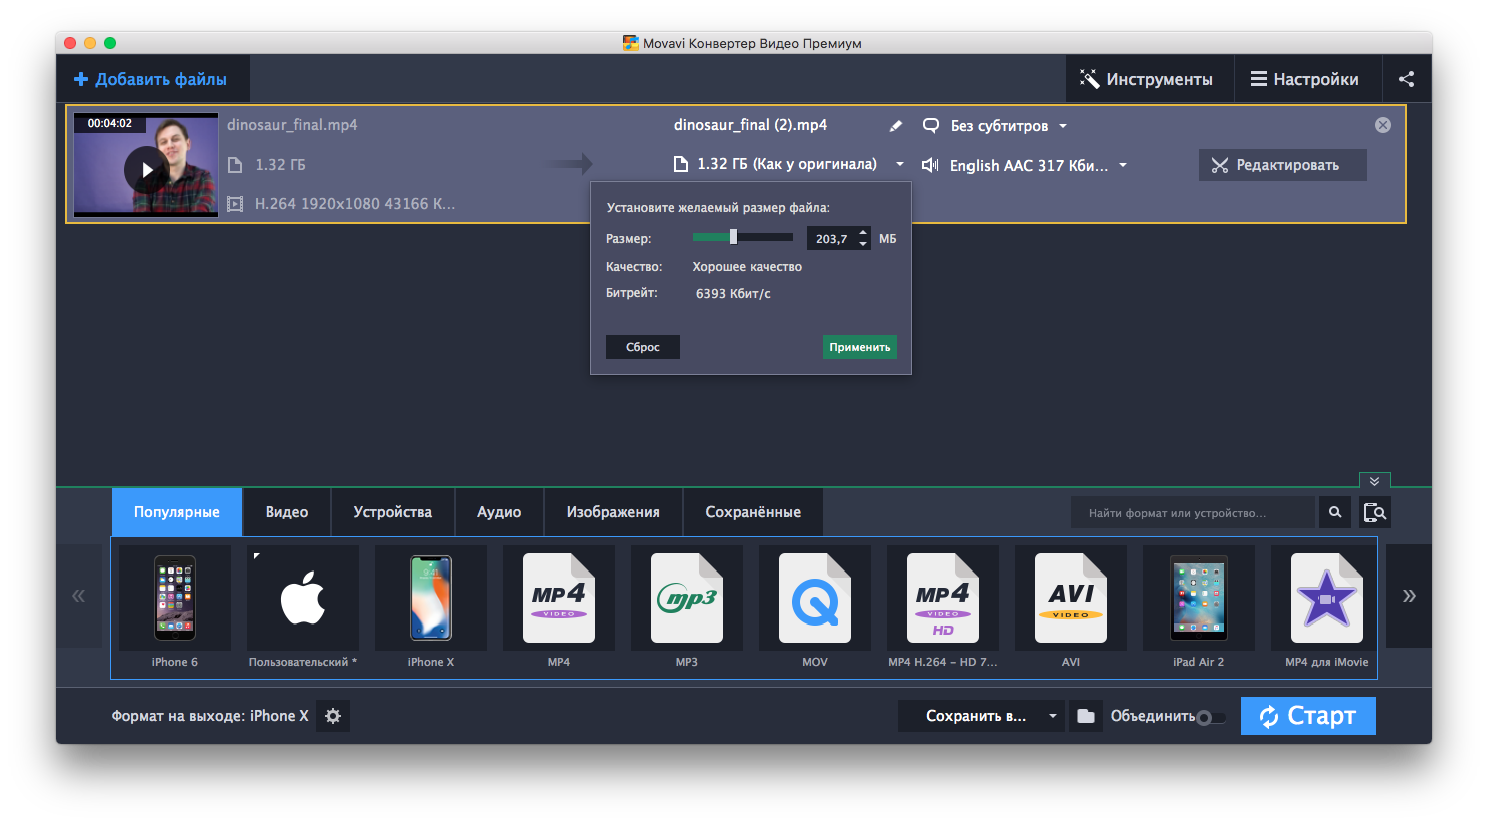Click the Редактировать button
This screenshot has width=1488, height=824.
(x=1283, y=165)
